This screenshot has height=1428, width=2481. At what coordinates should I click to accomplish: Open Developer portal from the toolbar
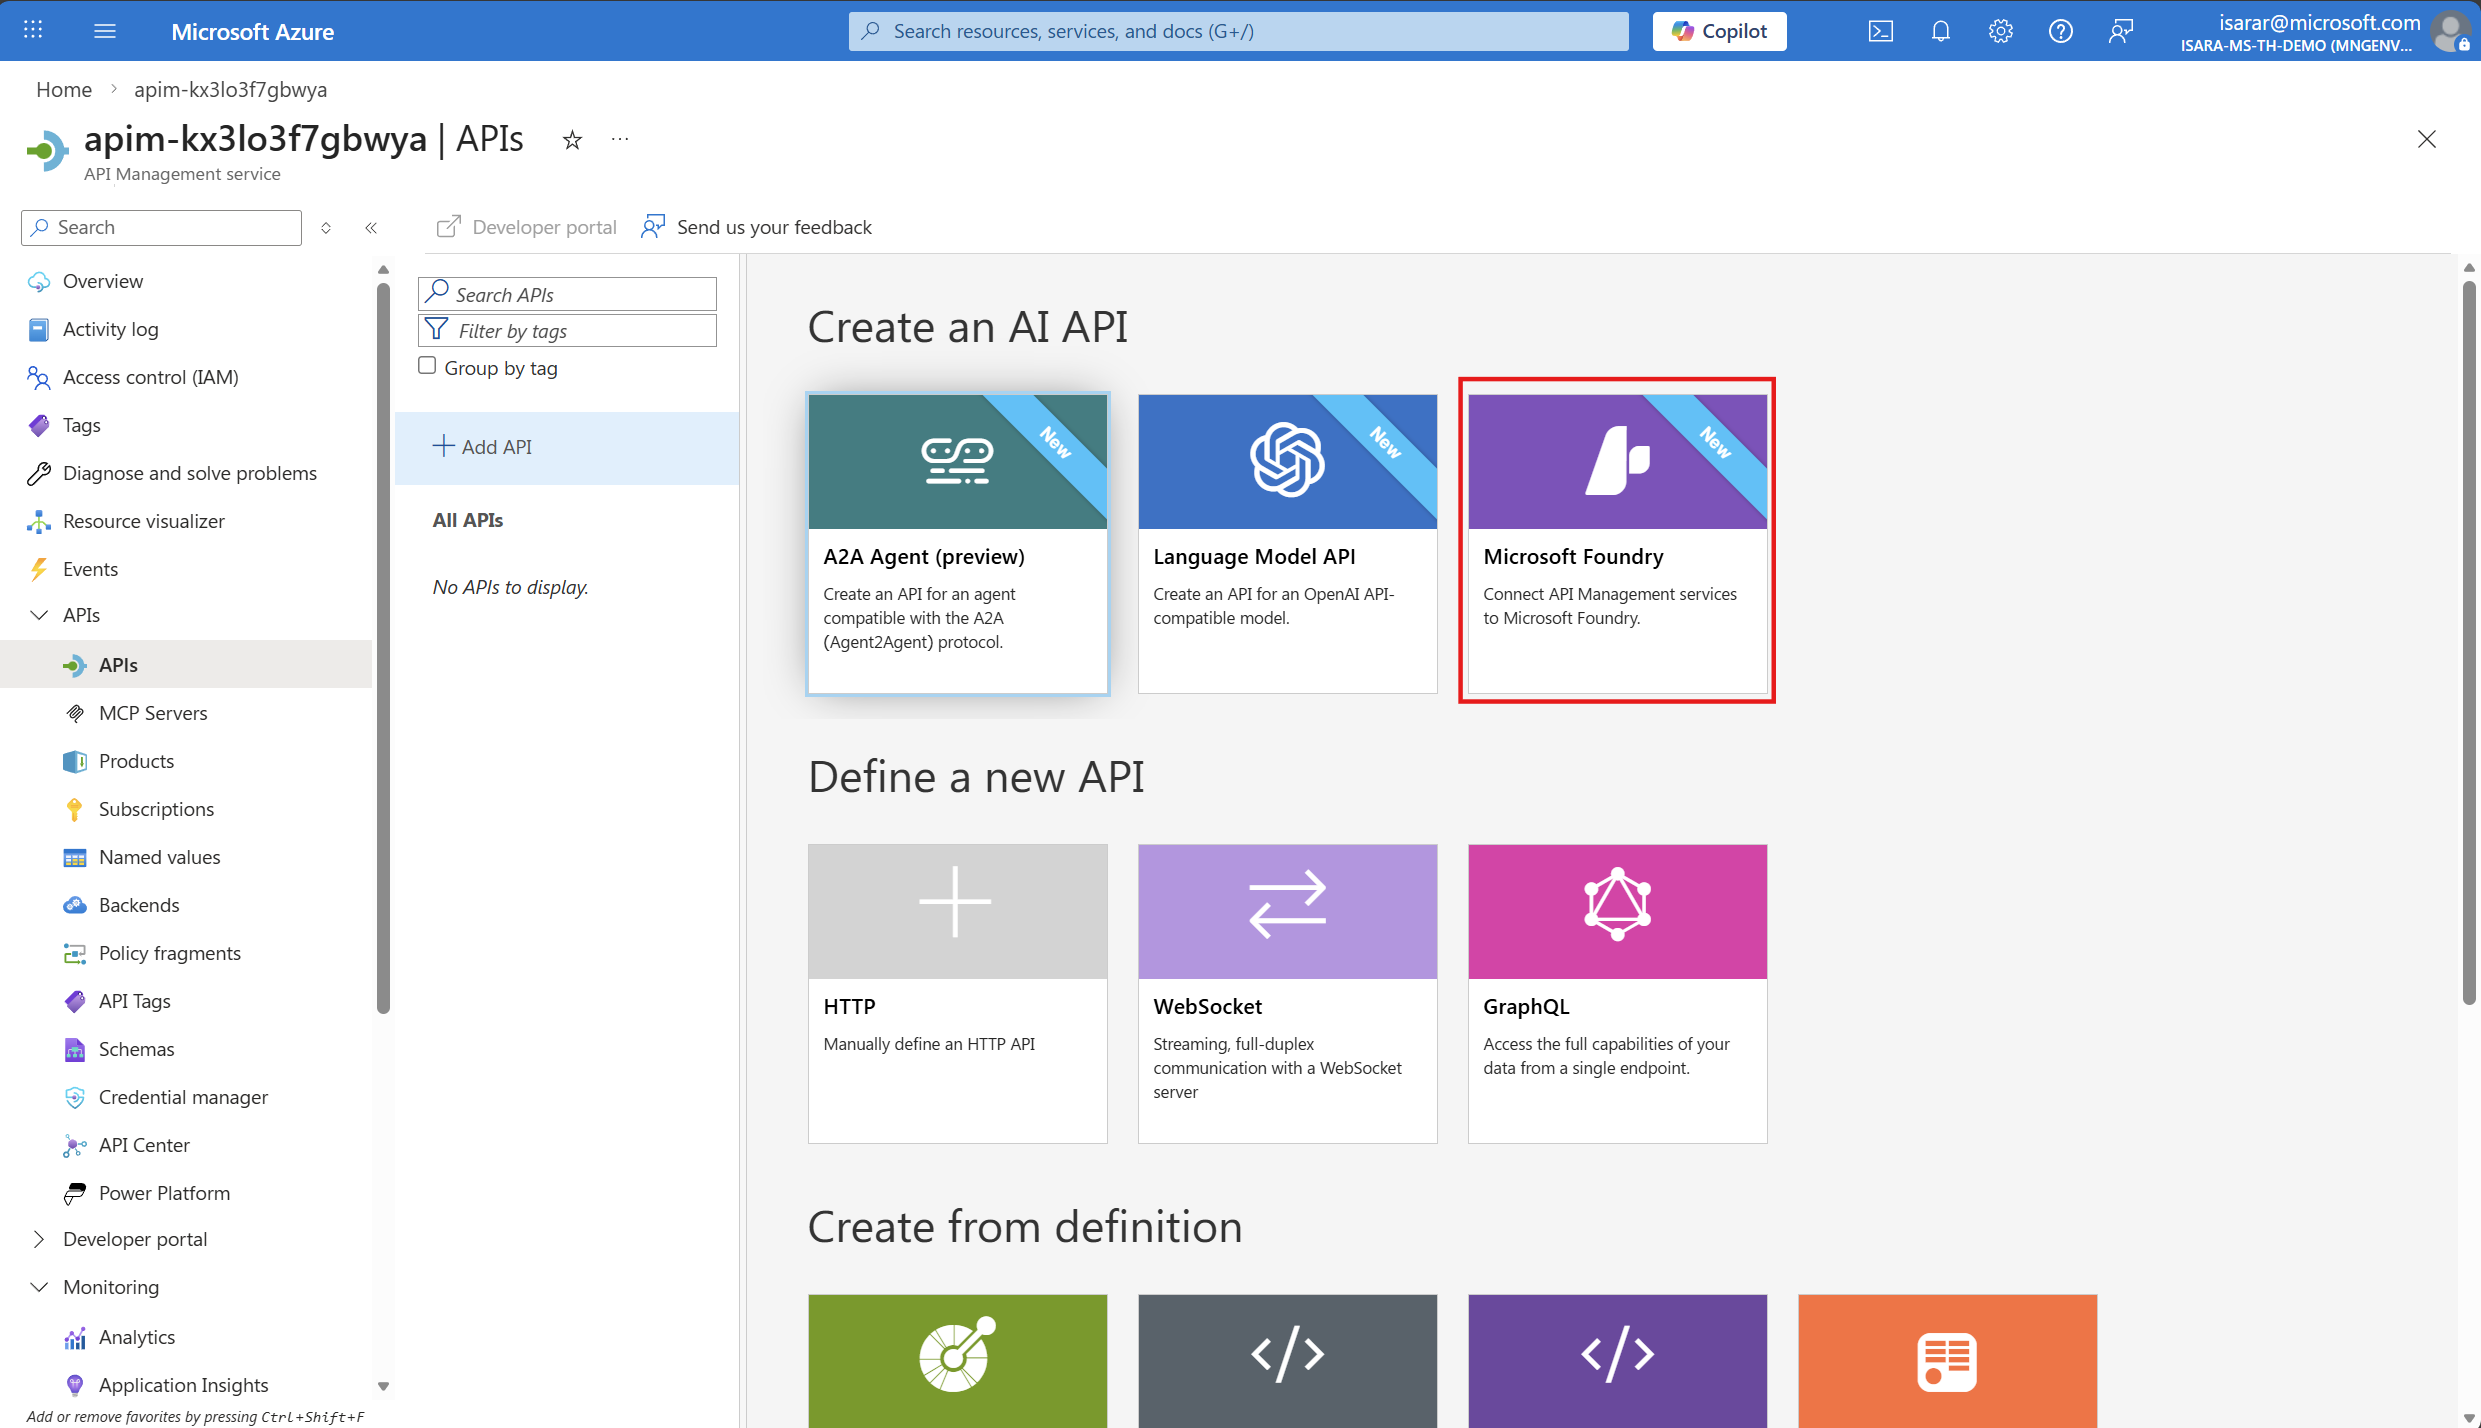coord(527,227)
